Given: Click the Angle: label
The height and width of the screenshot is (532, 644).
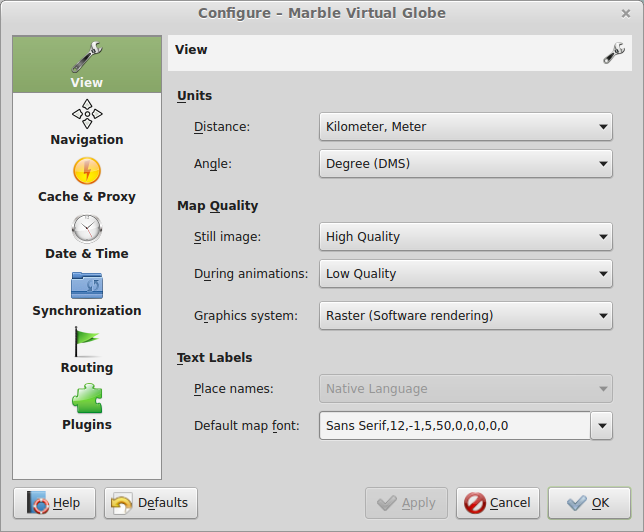Looking at the screenshot, I should point(213,164).
